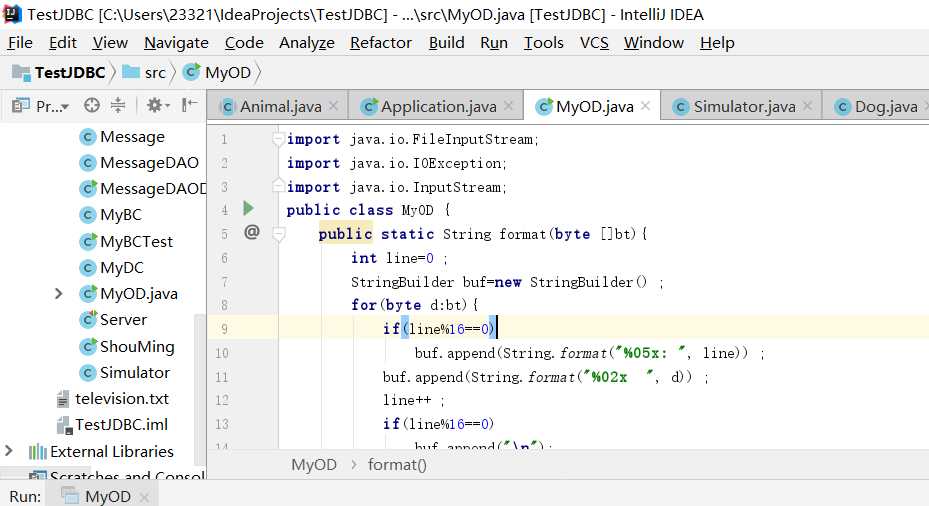Expand the MyOD.java tree node arrow

click(x=58, y=293)
